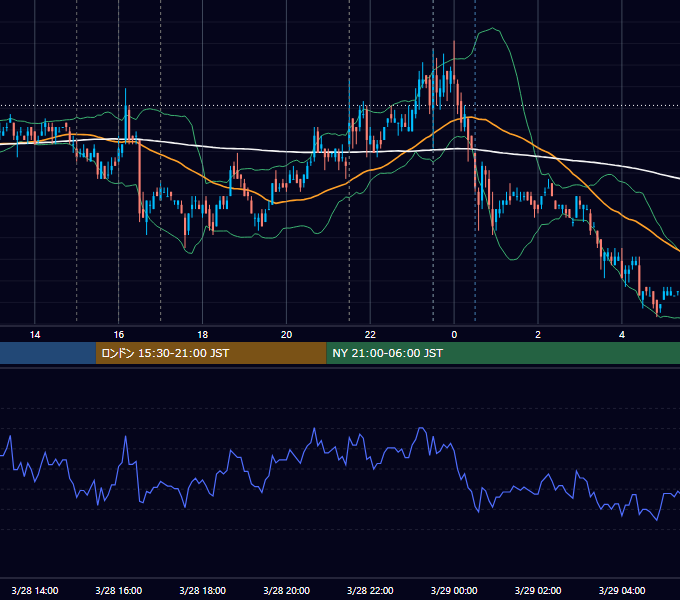Click the 18 hour label on price chart axis
Image resolution: width=680 pixels, height=600 pixels.
pos(203,335)
